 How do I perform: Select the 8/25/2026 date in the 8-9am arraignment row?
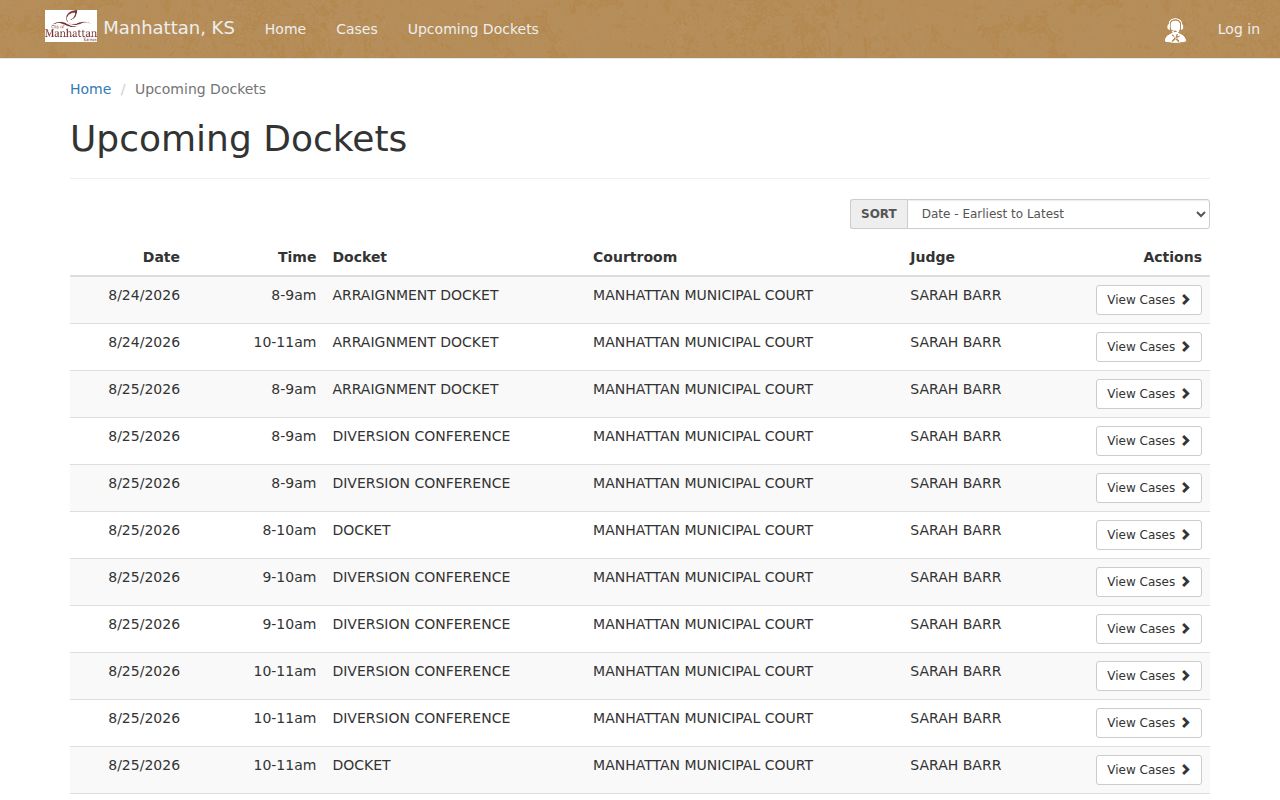pyautogui.click(x=144, y=389)
